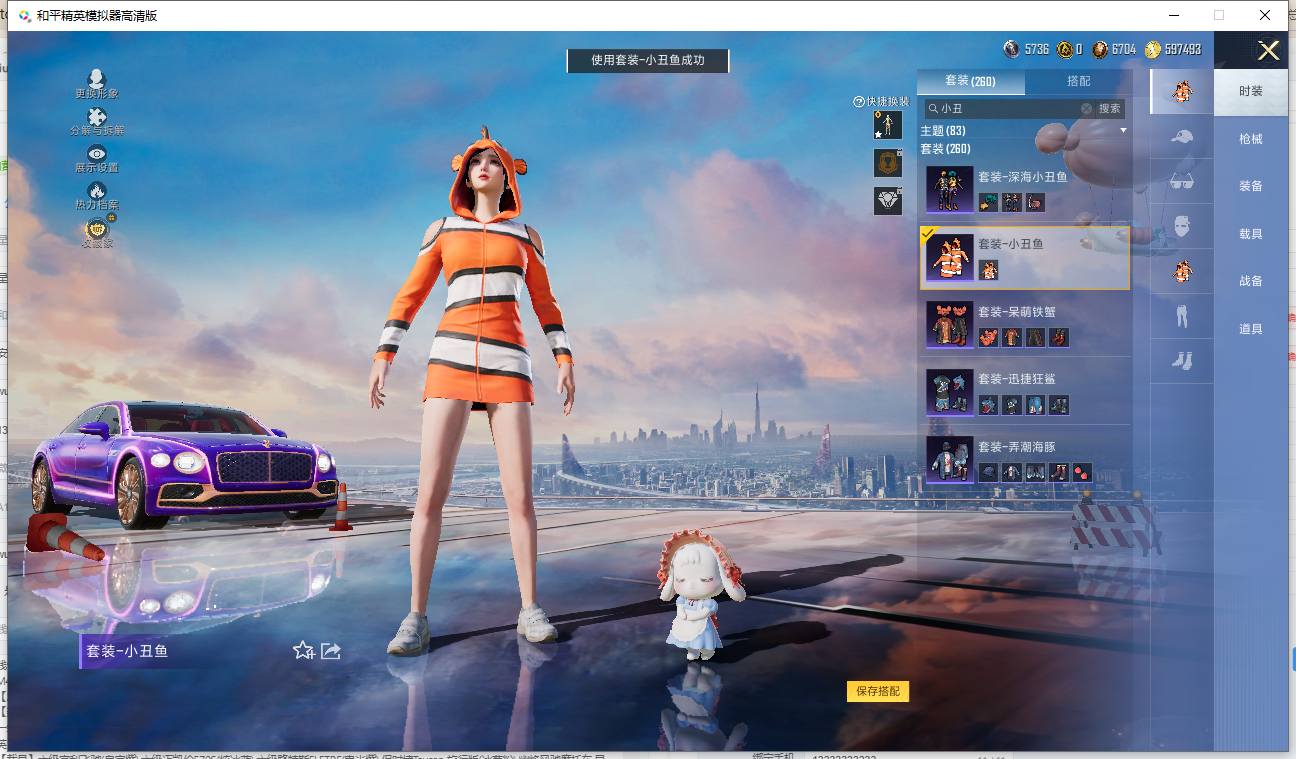Click the gold badge icon under 热力档案
The width and height of the screenshot is (1296, 759).
click(x=97, y=228)
